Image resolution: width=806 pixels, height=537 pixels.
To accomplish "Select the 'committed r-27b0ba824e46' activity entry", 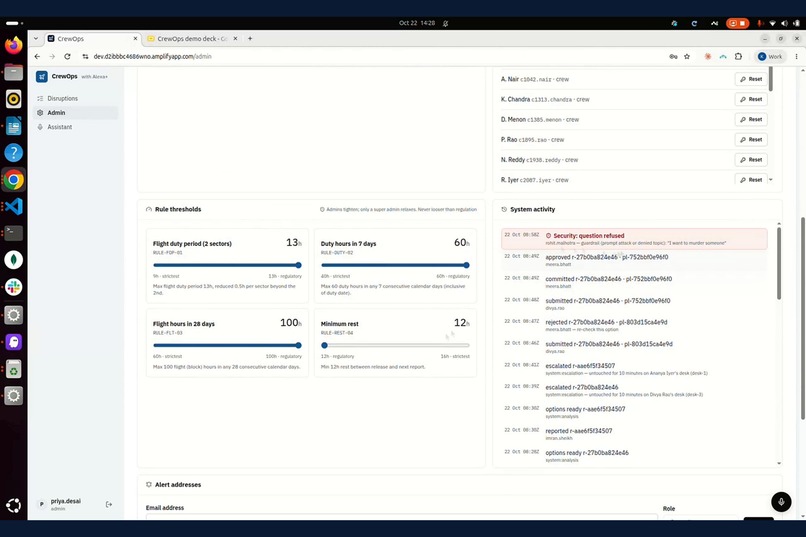I will click(634, 282).
